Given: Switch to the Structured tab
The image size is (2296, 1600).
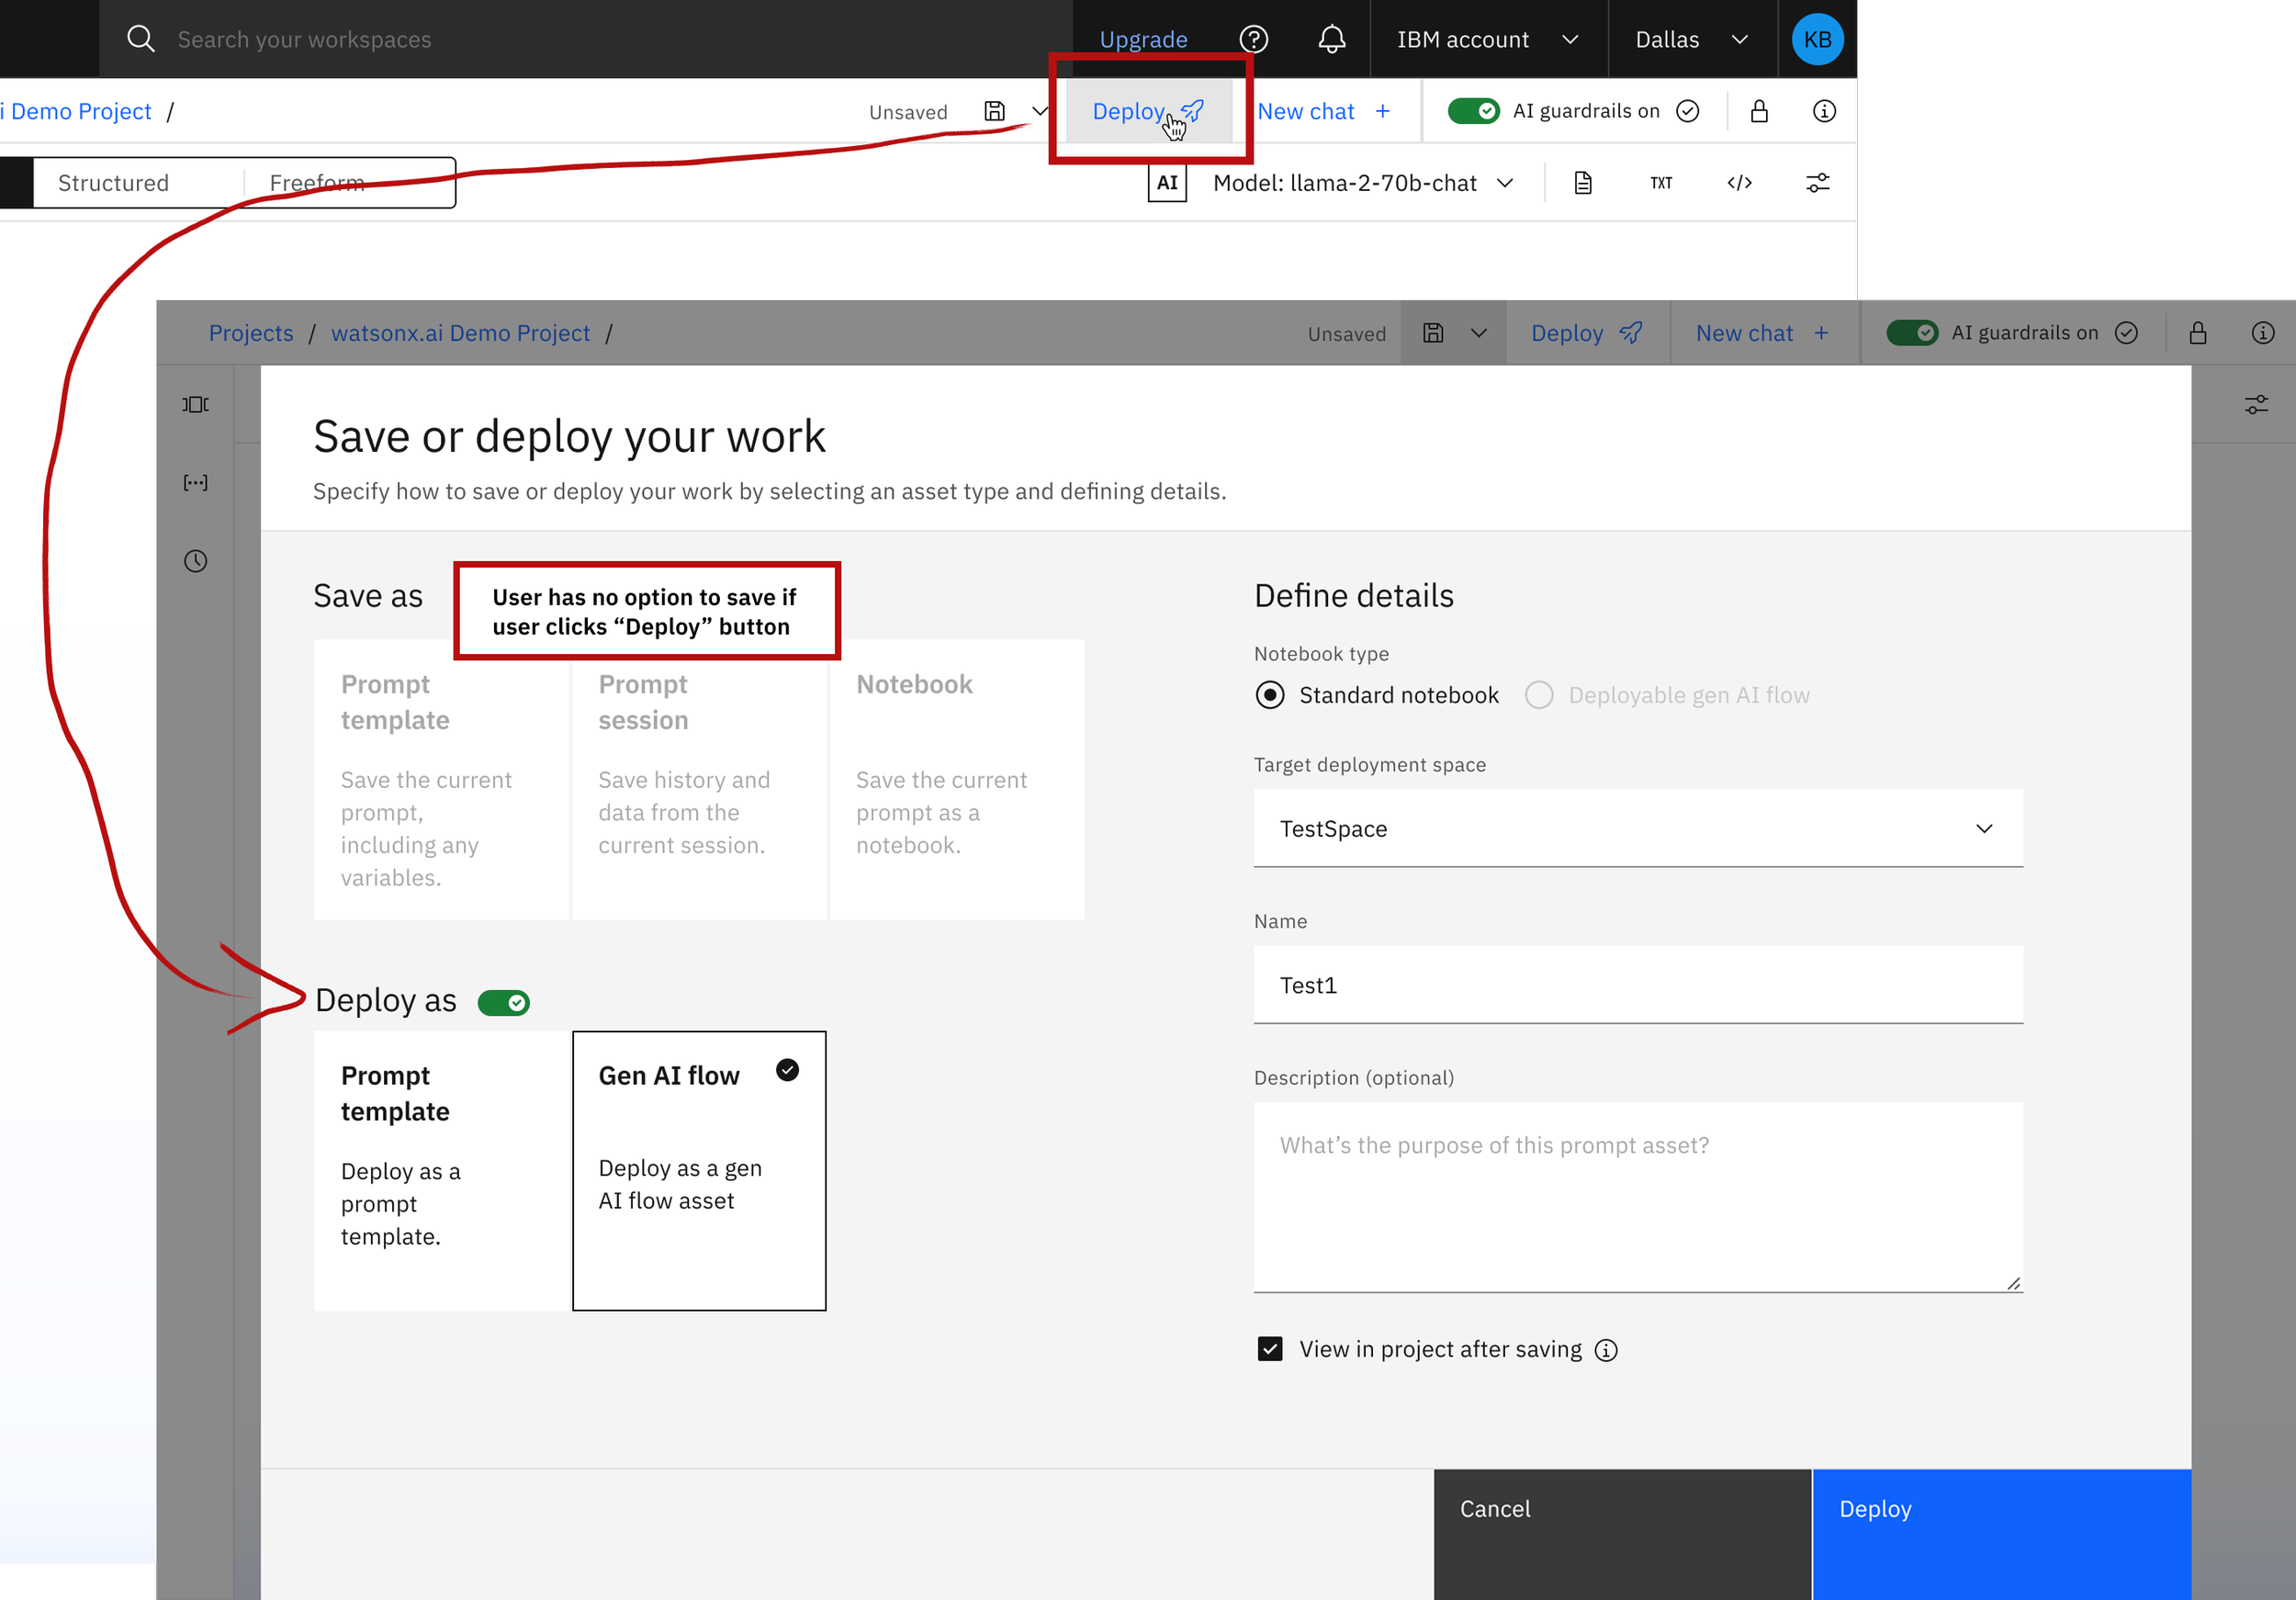Looking at the screenshot, I should pos(114,183).
